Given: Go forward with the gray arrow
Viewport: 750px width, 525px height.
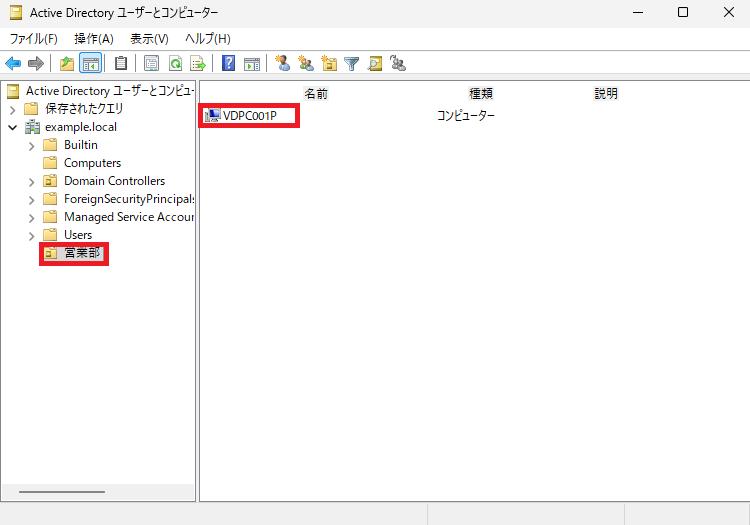Looking at the screenshot, I should (36, 63).
